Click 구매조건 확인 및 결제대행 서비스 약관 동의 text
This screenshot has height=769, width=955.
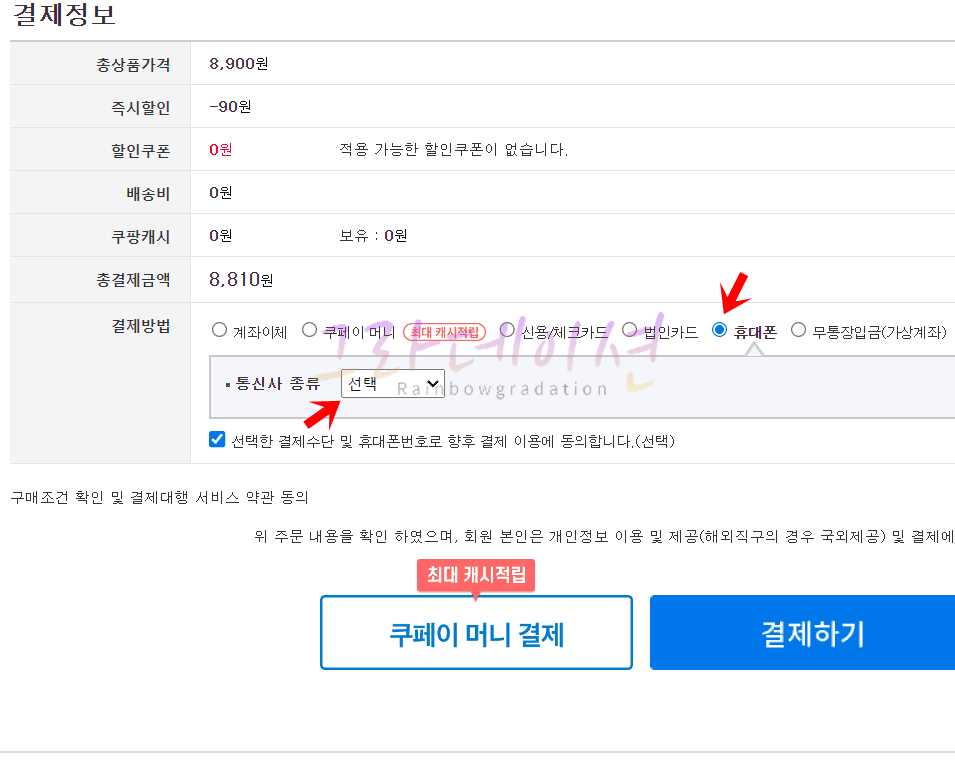point(160,497)
